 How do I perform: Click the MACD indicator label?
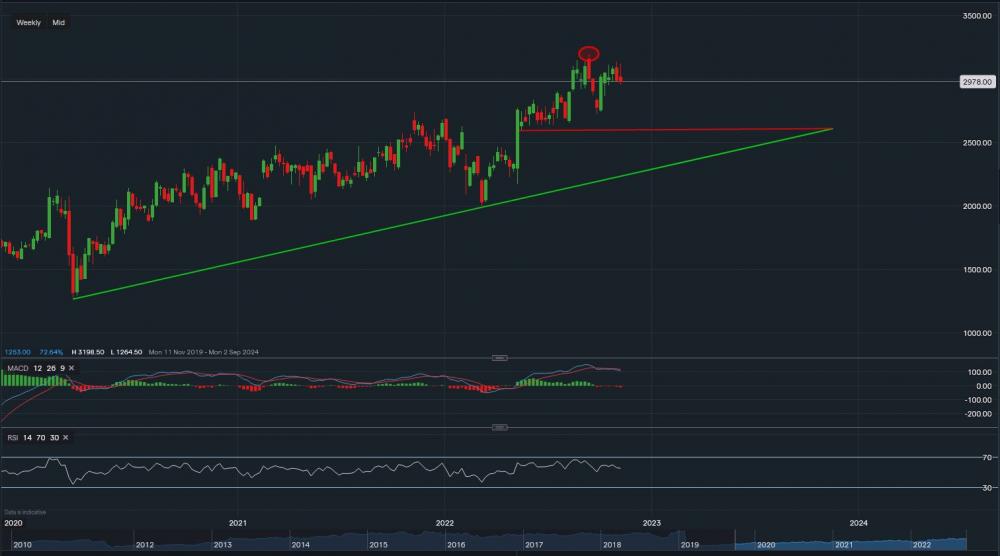pos(17,368)
